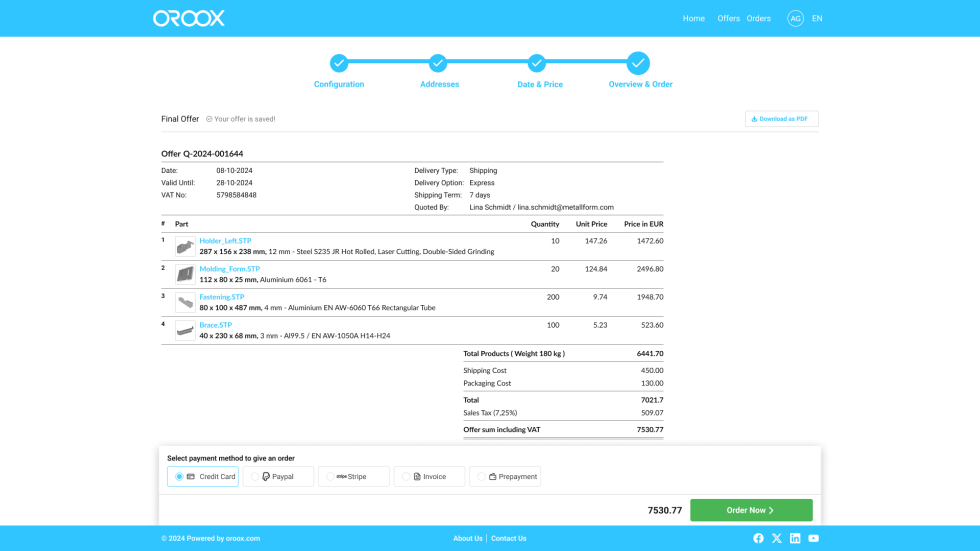980x551 pixels.
Task: Click the Date & Price step checkmark
Action: point(537,63)
